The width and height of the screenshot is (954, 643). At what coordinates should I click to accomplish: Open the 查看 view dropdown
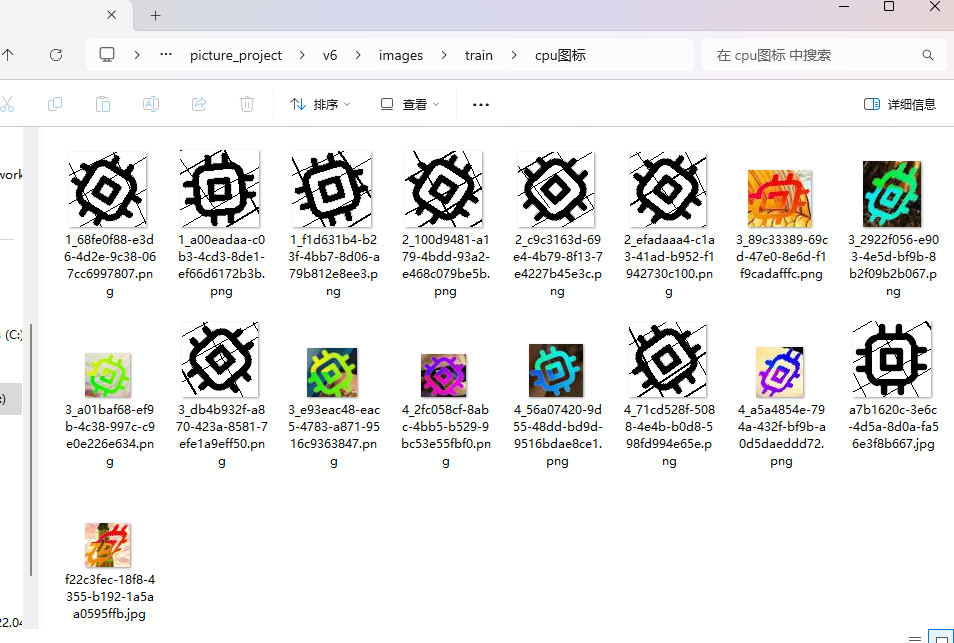coord(410,104)
